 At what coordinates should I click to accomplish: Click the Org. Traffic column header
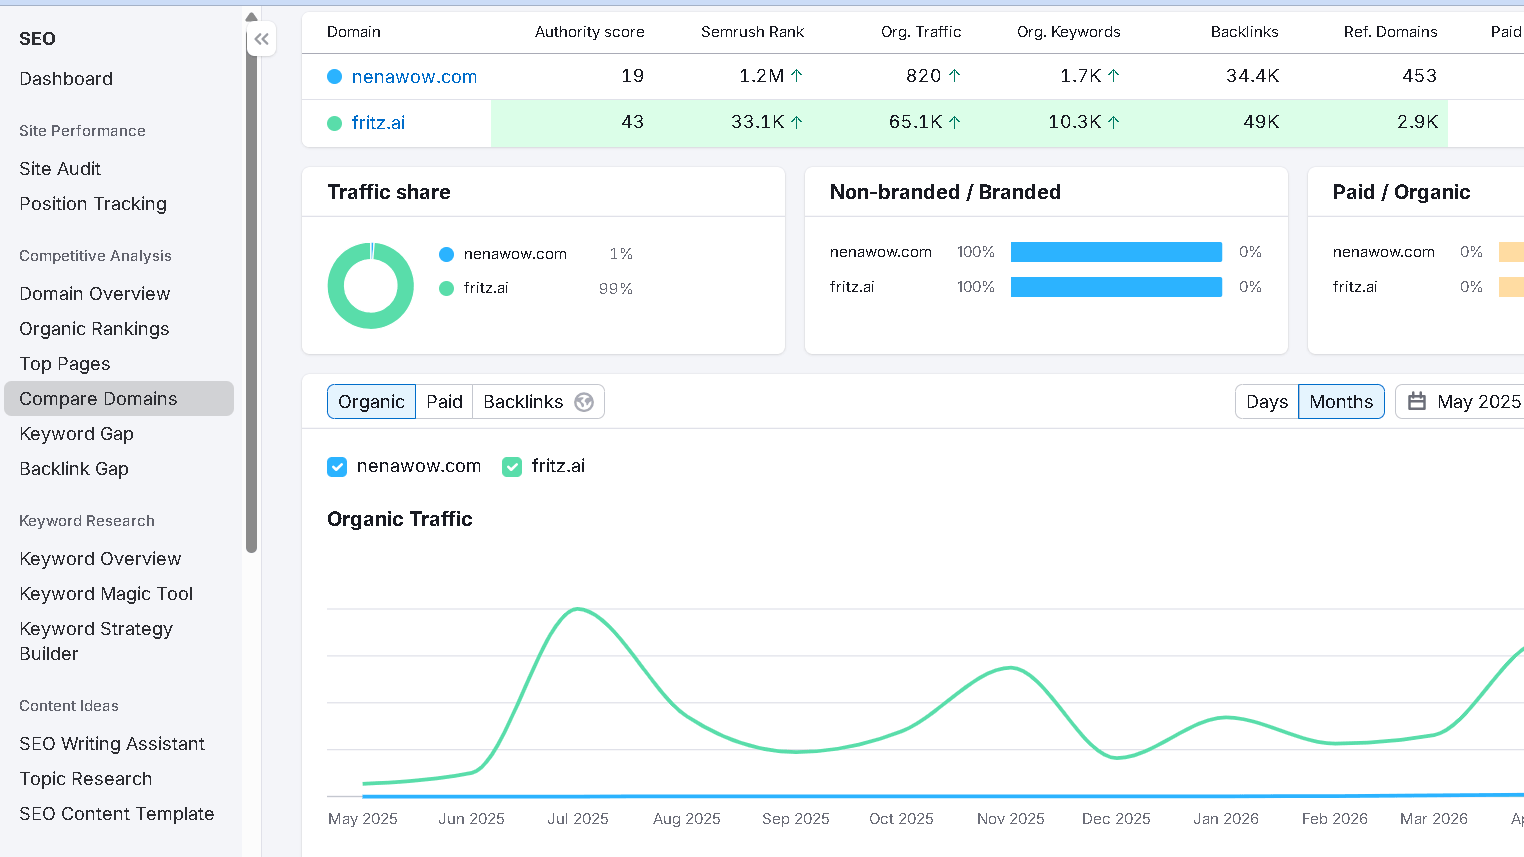pos(921,32)
